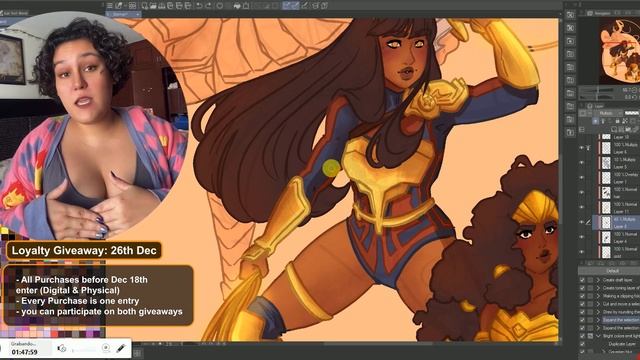Click the layer opacity slider
The height and width of the screenshot is (360, 640).
pos(632,113)
